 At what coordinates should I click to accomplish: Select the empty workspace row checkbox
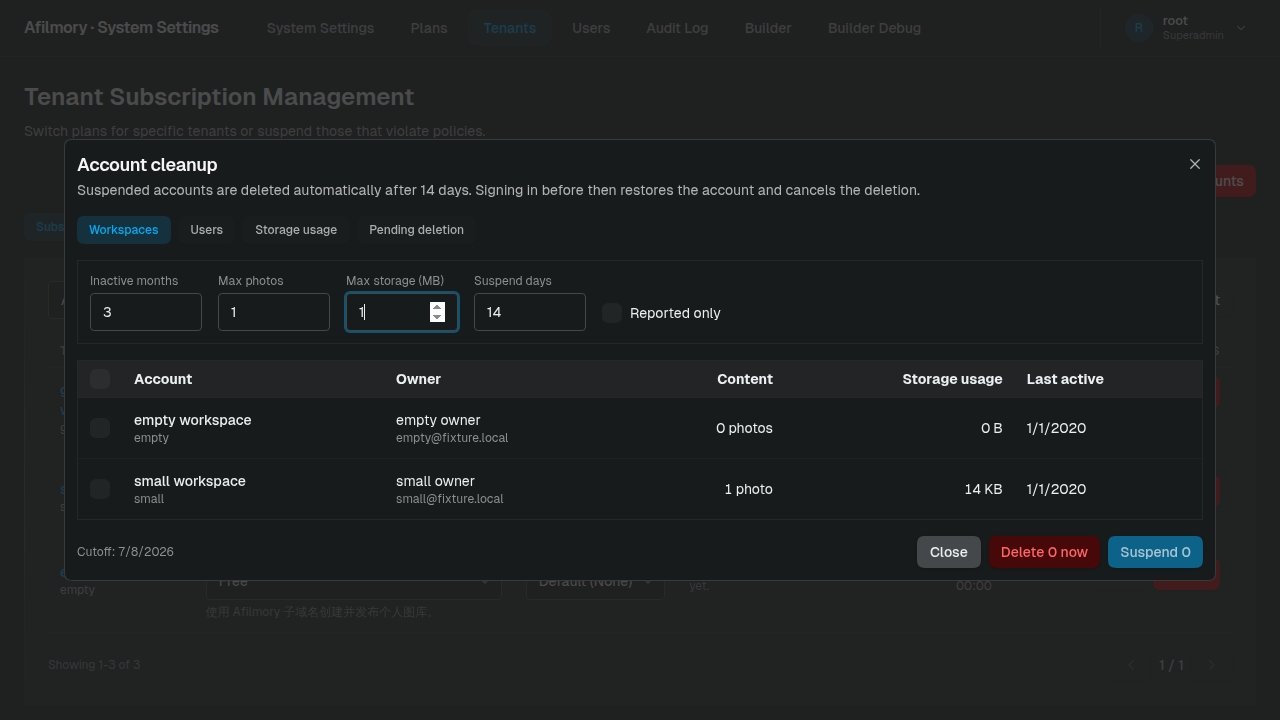(100, 428)
